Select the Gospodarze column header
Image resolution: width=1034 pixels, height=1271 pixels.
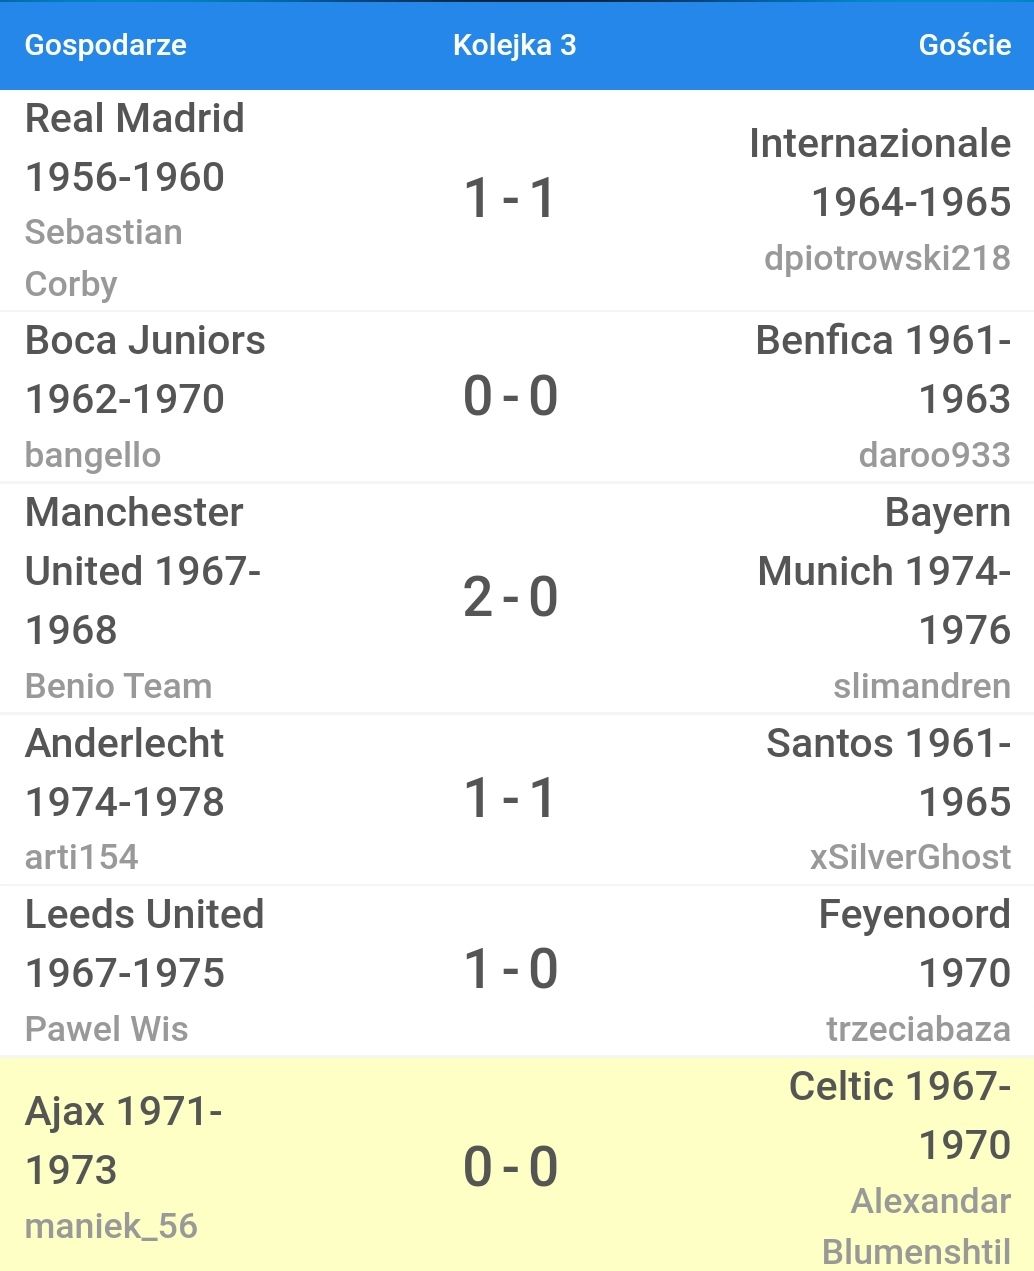106,45
